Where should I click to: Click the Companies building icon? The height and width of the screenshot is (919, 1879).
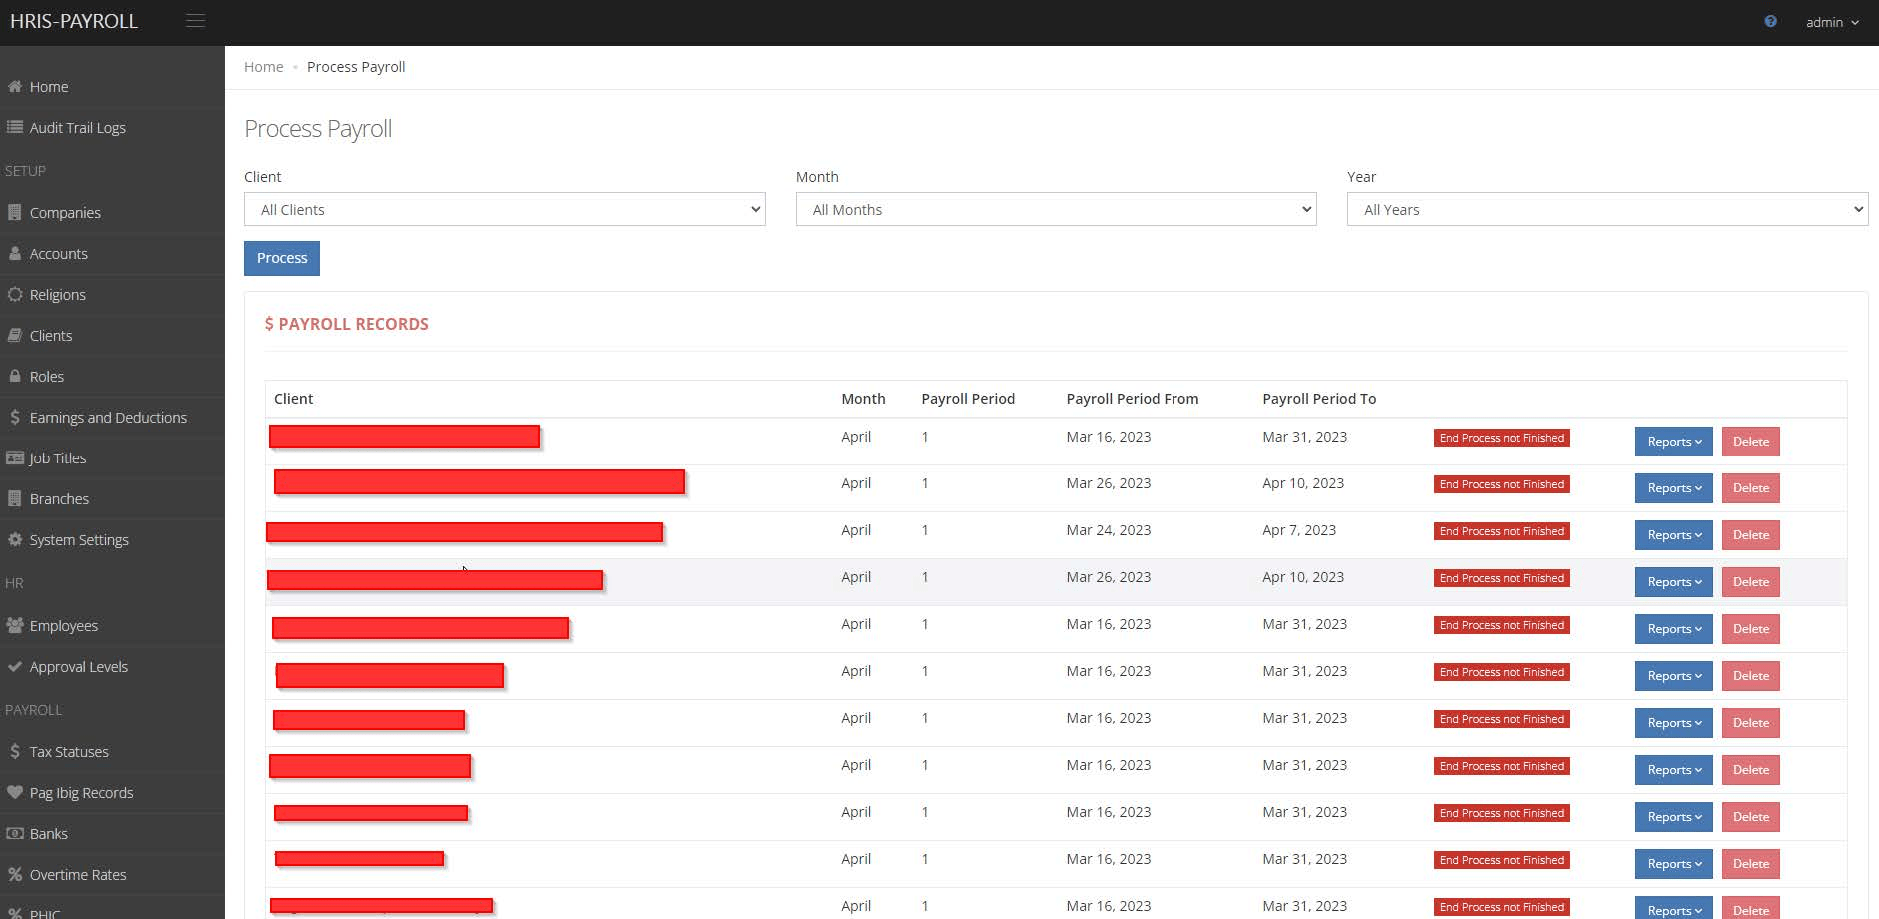[15, 212]
